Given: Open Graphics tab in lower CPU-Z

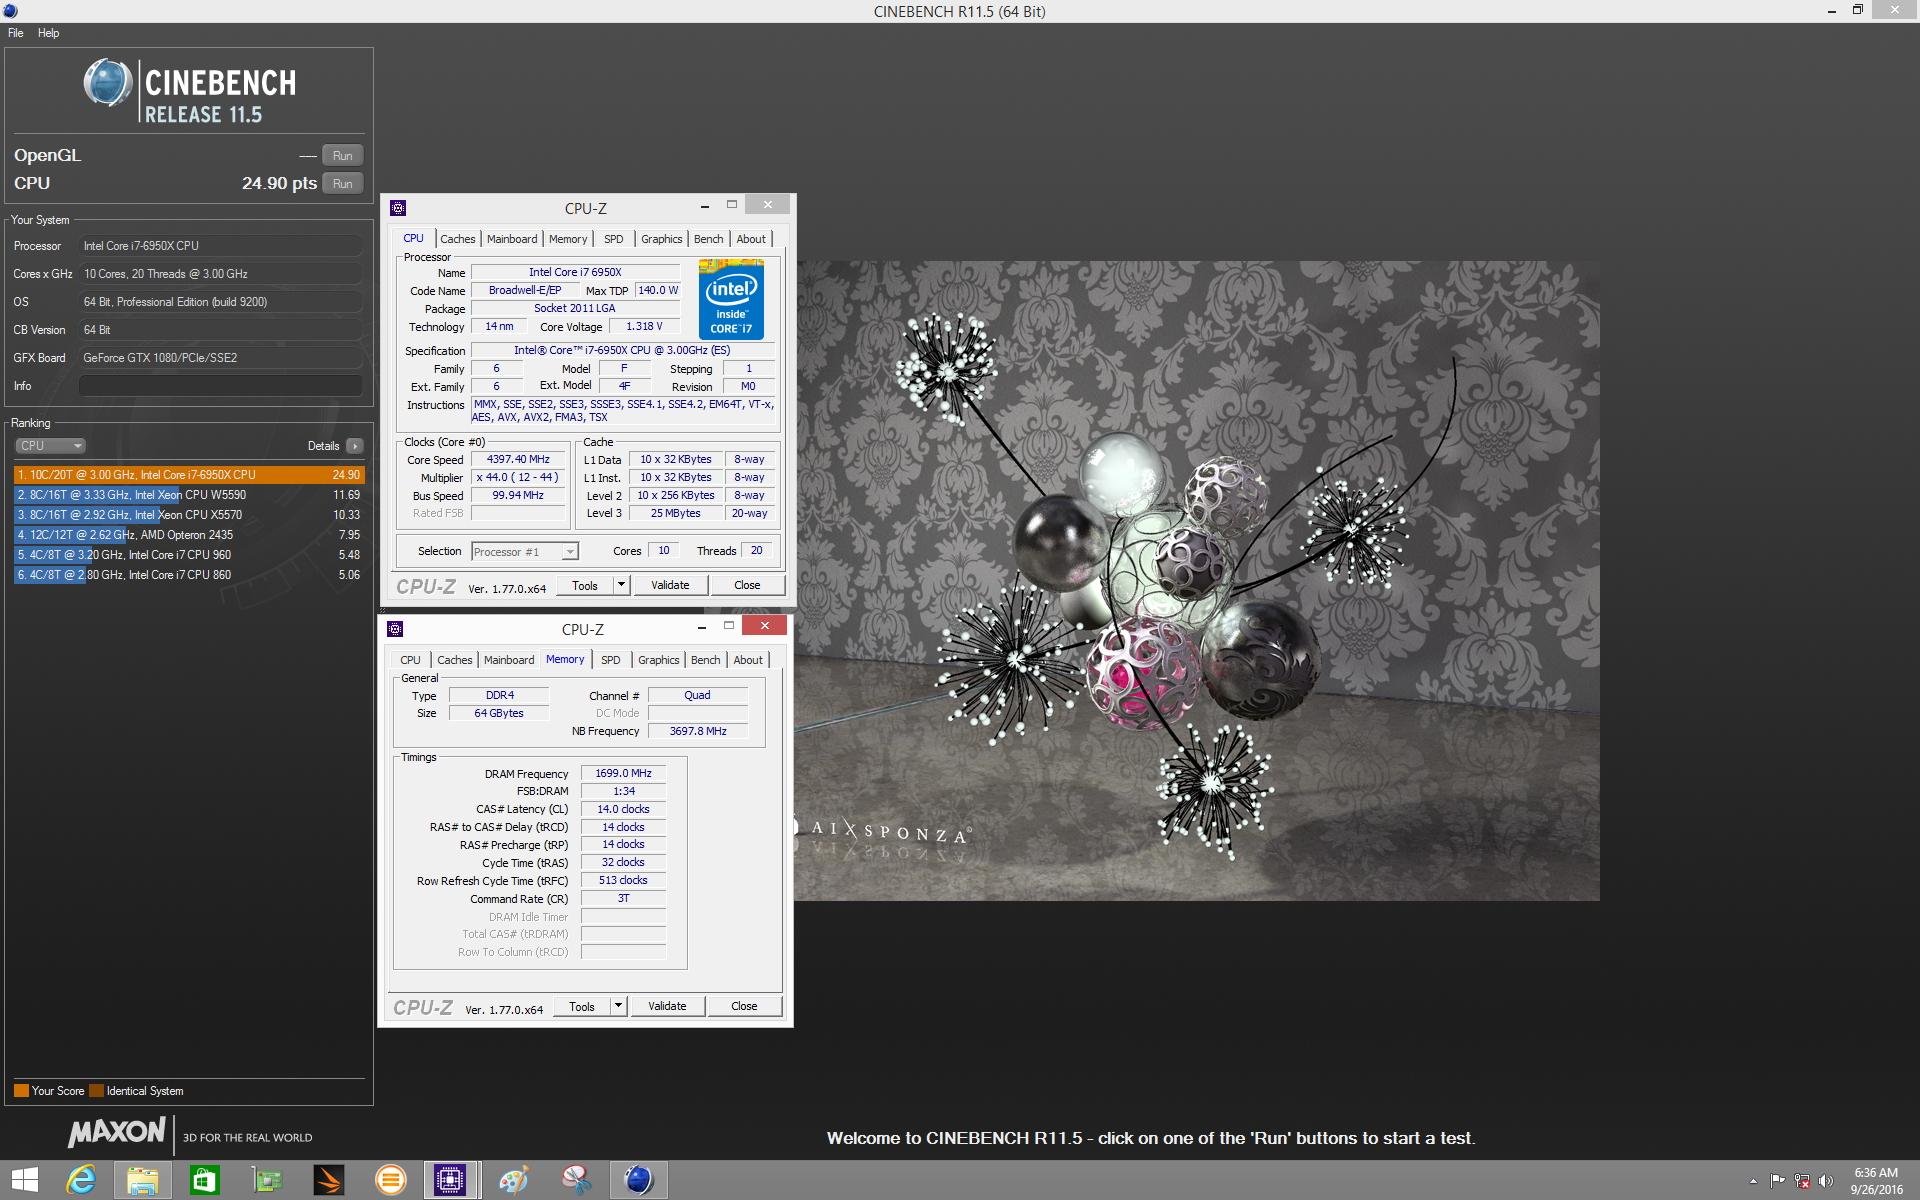Looking at the screenshot, I should [x=659, y=660].
